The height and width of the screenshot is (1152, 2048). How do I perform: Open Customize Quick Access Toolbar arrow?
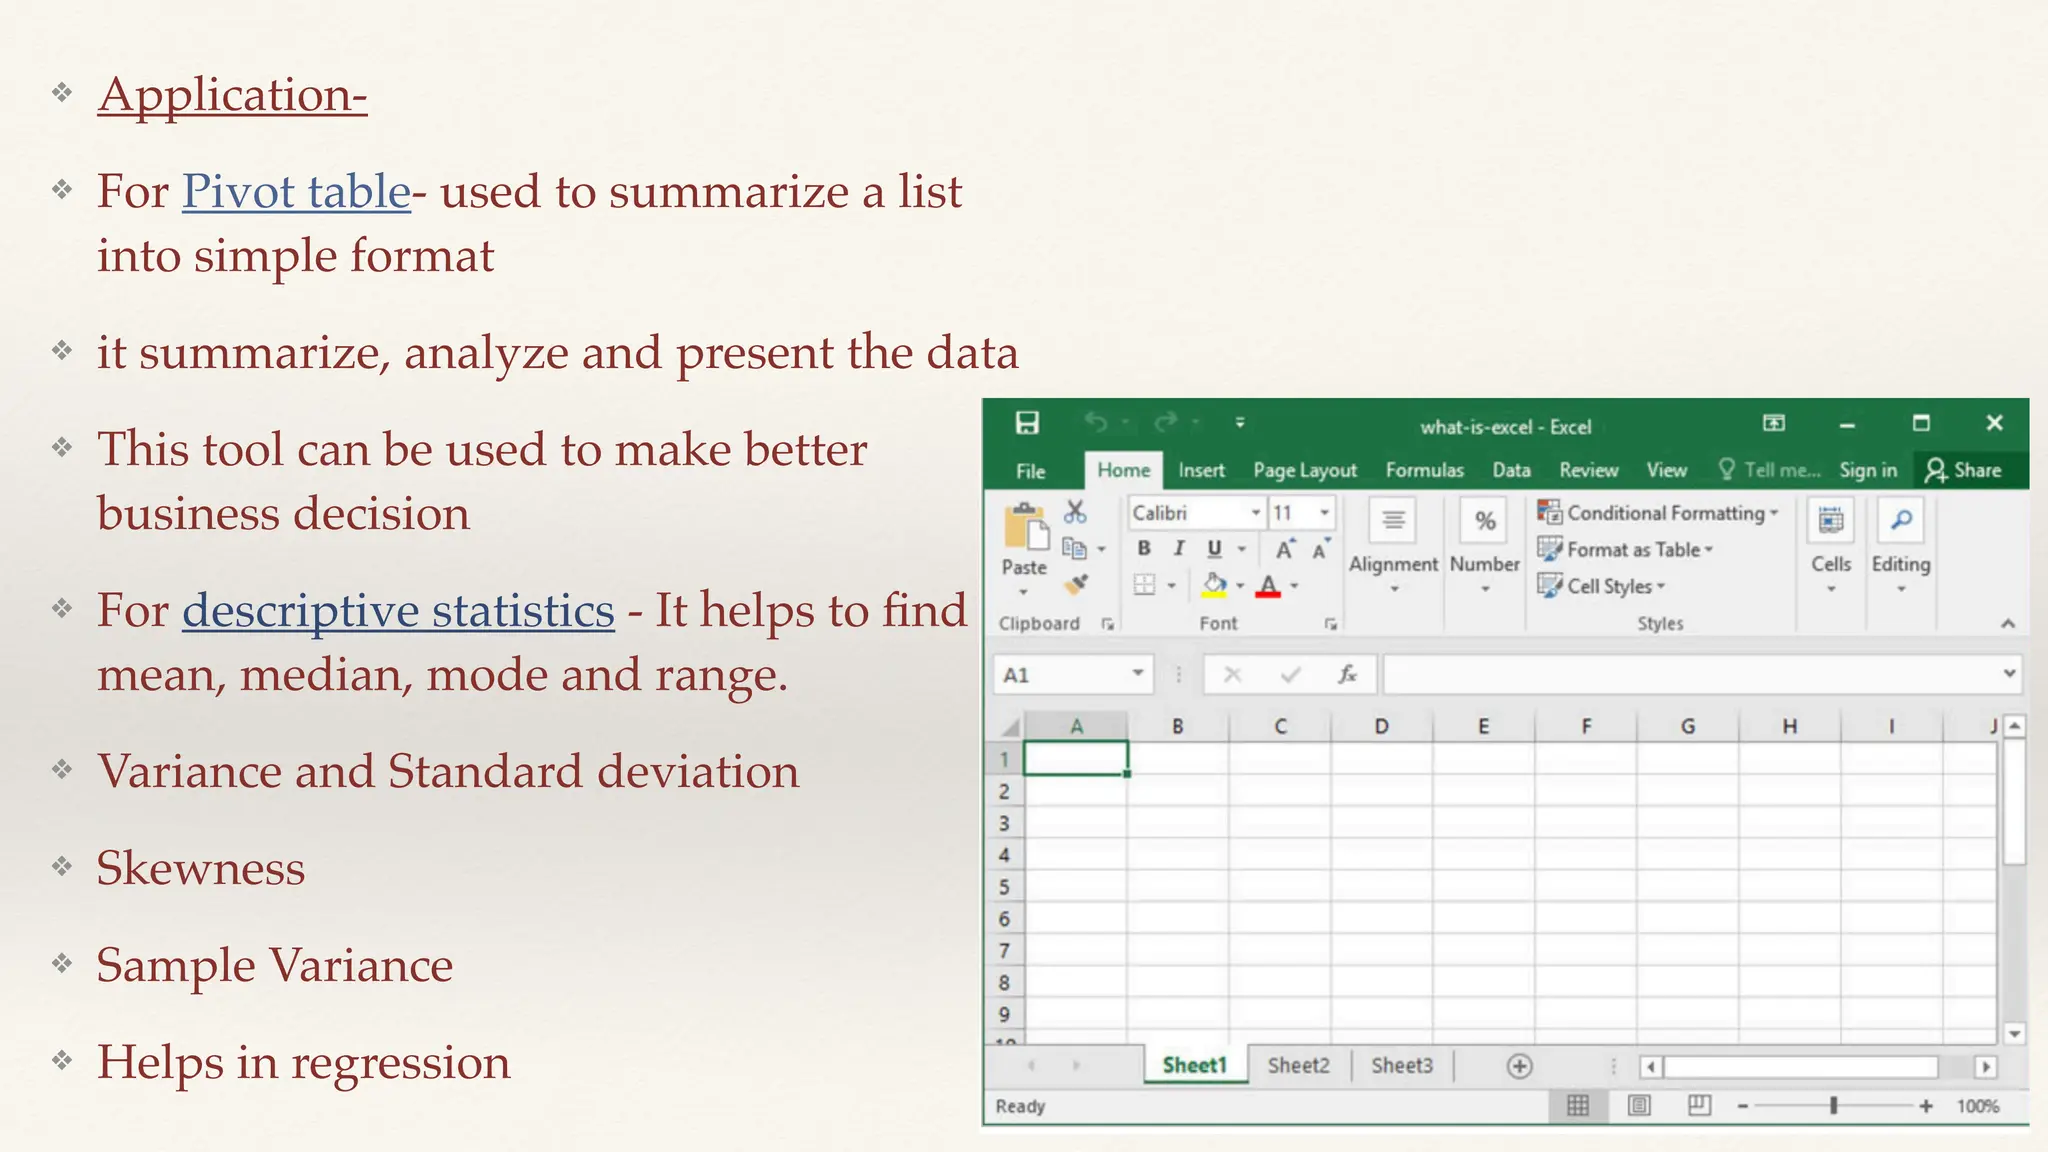[x=1240, y=423]
